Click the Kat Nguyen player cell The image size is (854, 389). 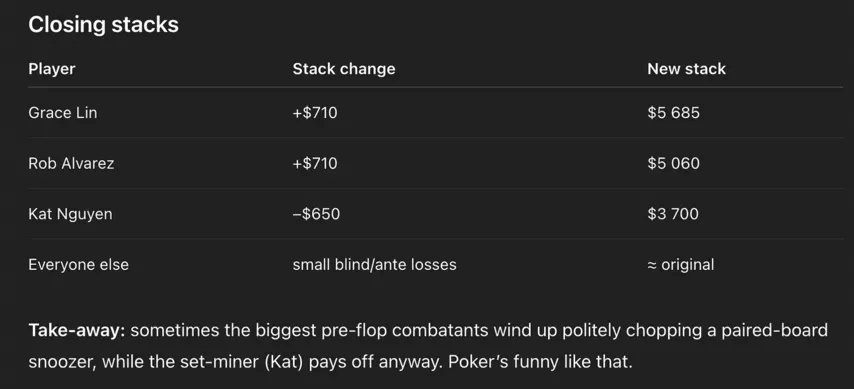pyautogui.click(x=70, y=214)
